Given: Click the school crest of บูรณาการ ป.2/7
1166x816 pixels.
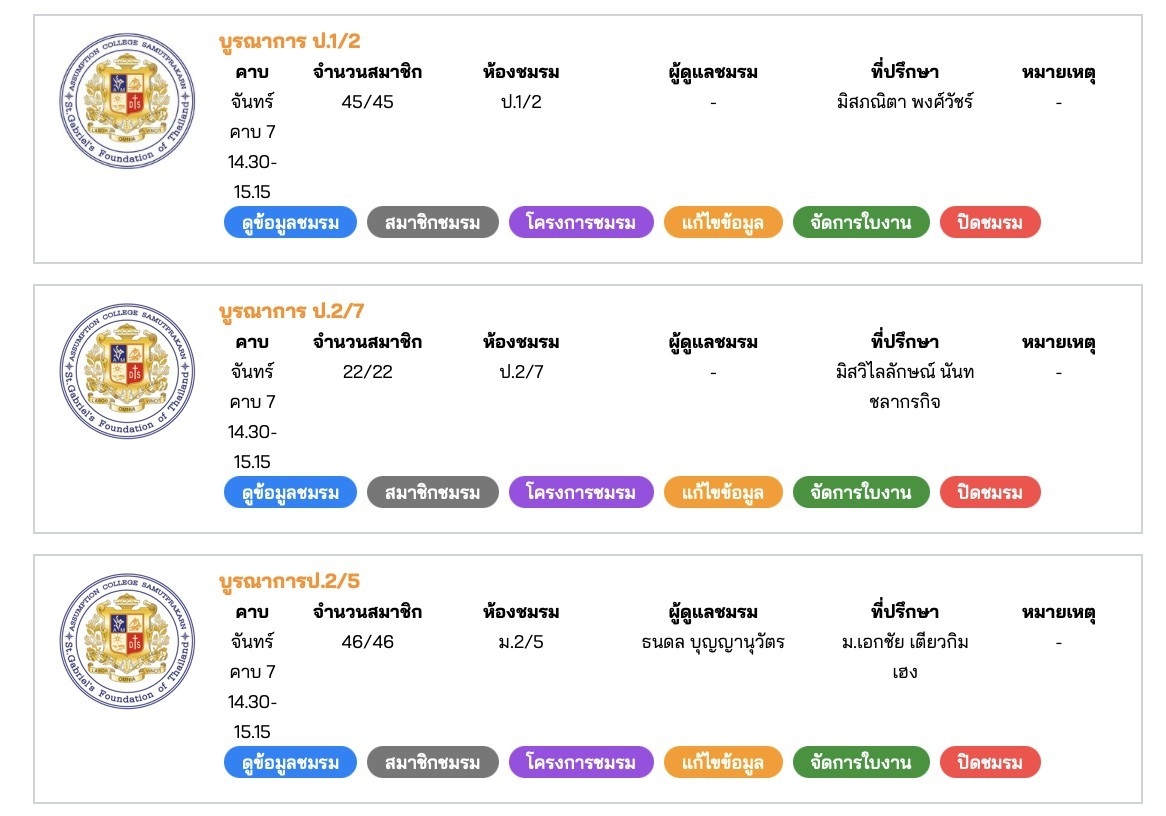Looking at the screenshot, I should click(127, 370).
